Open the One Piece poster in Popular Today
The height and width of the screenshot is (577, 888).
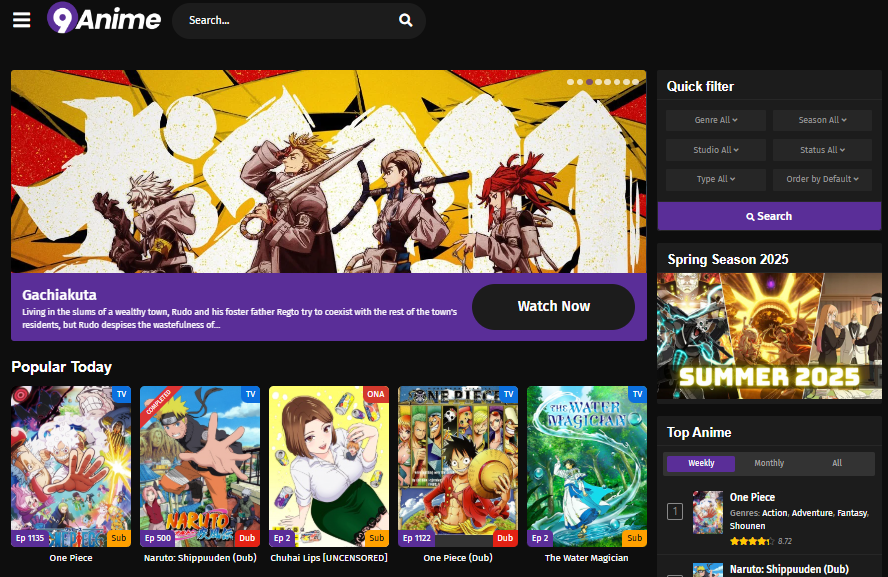click(71, 466)
